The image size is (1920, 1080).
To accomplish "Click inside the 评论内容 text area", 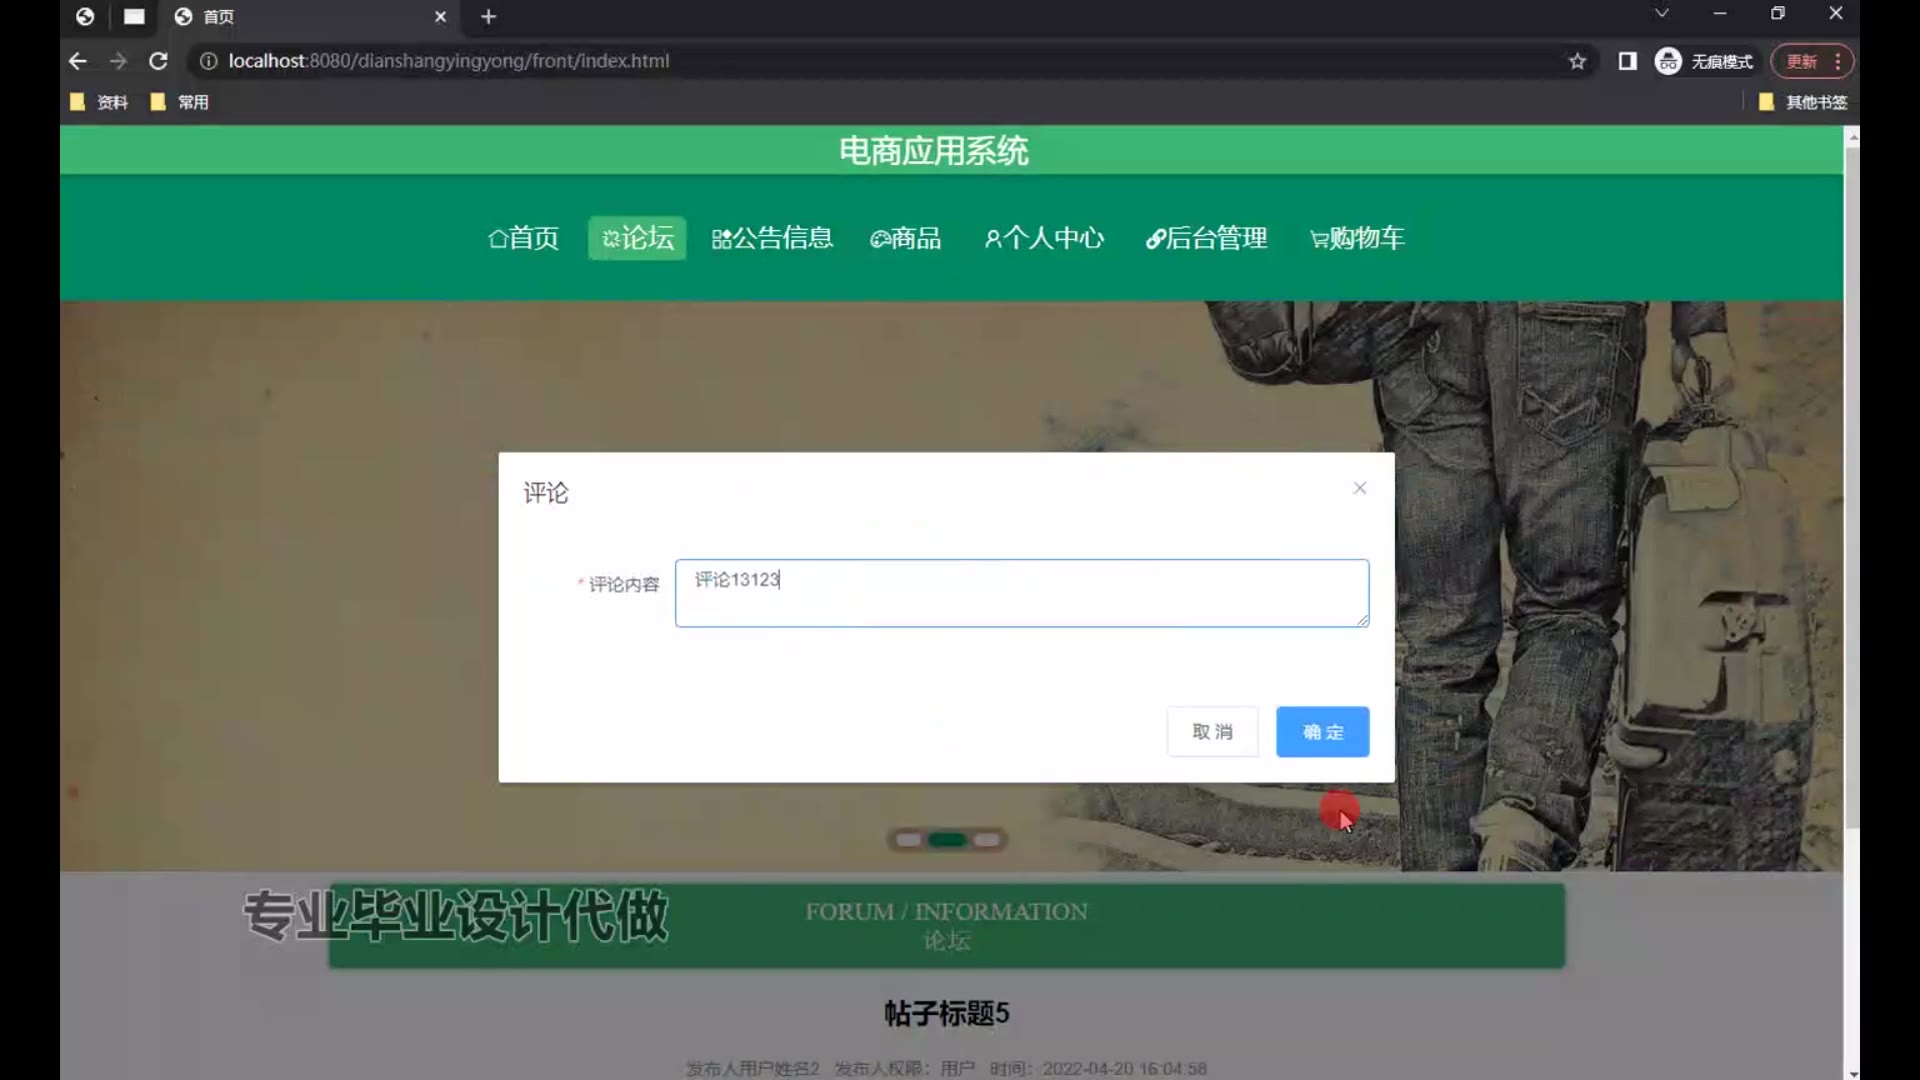I will 1020,593.
